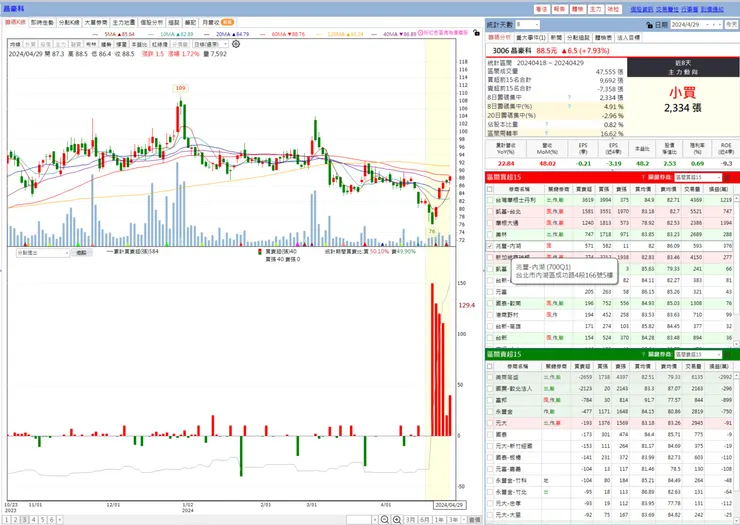The width and height of the screenshot is (740, 525).
Task: Open the 主力地圖 tab
Action: pyautogui.click(x=124, y=22)
